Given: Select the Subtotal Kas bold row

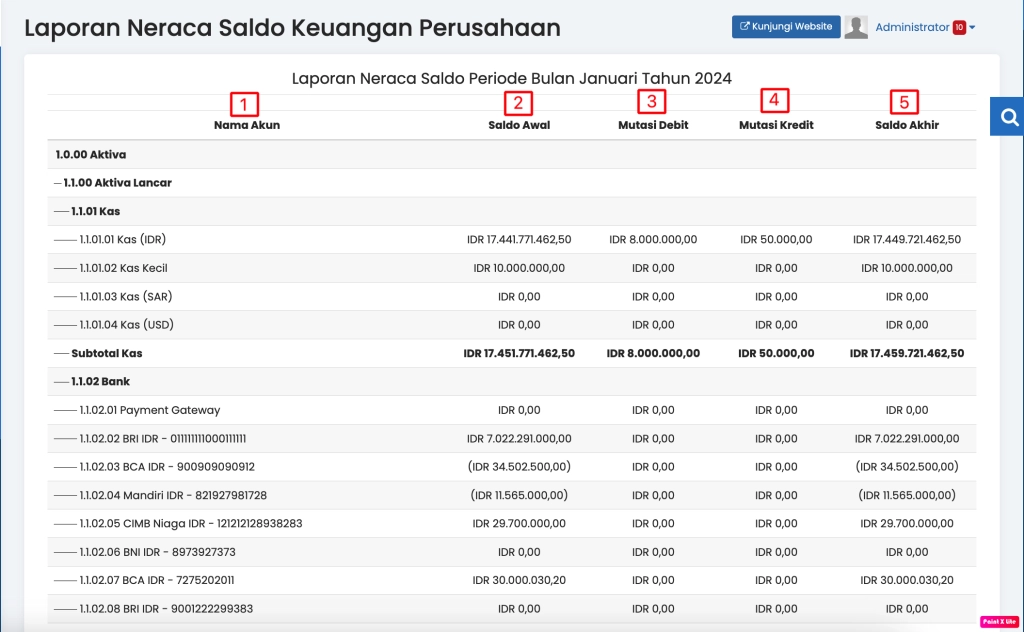Looking at the screenshot, I should 107,353.
